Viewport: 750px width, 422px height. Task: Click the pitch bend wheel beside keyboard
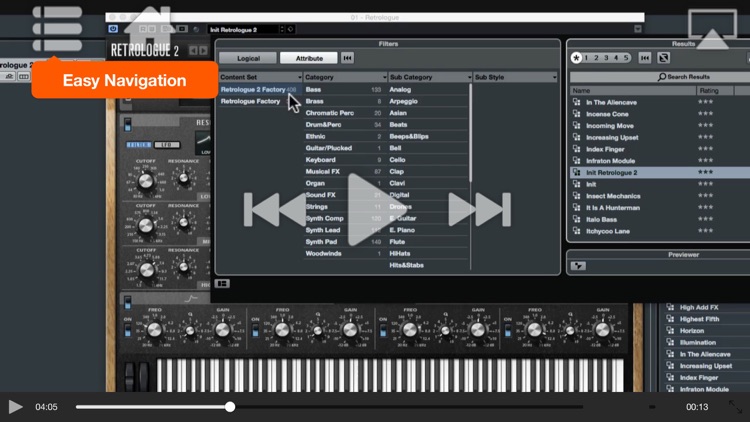[x=130, y=376]
